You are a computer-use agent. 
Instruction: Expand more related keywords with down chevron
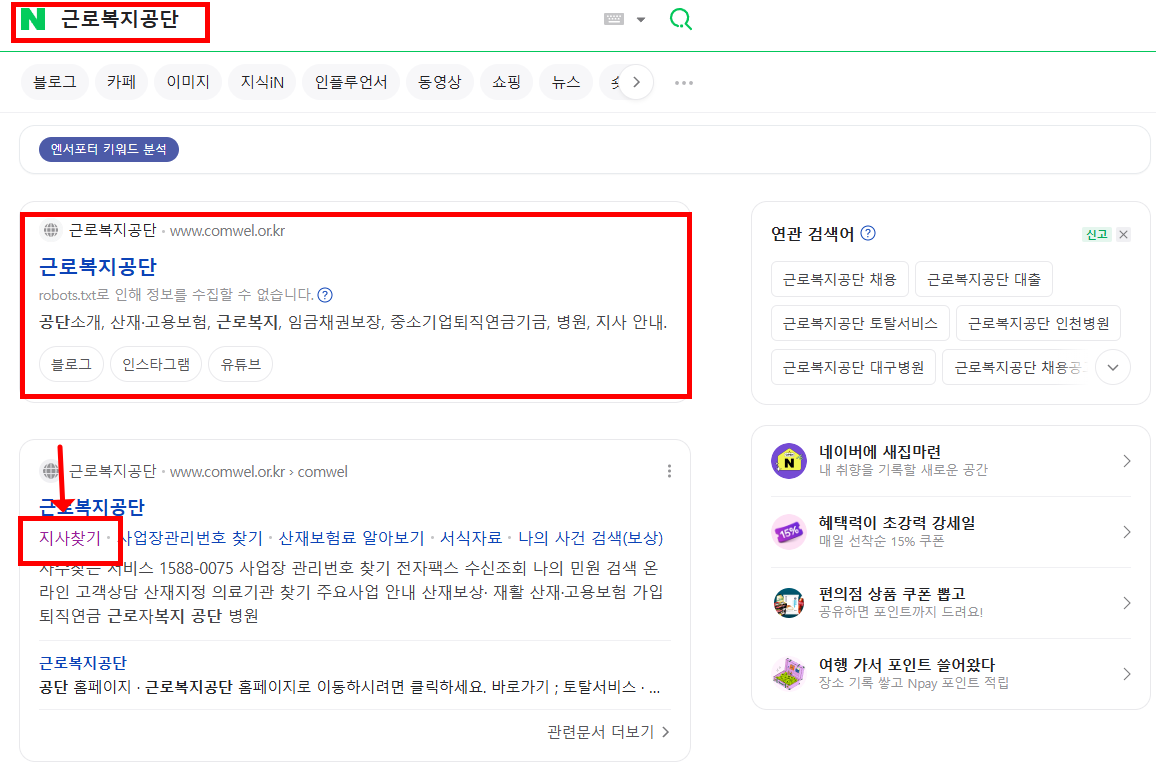pos(1113,367)
